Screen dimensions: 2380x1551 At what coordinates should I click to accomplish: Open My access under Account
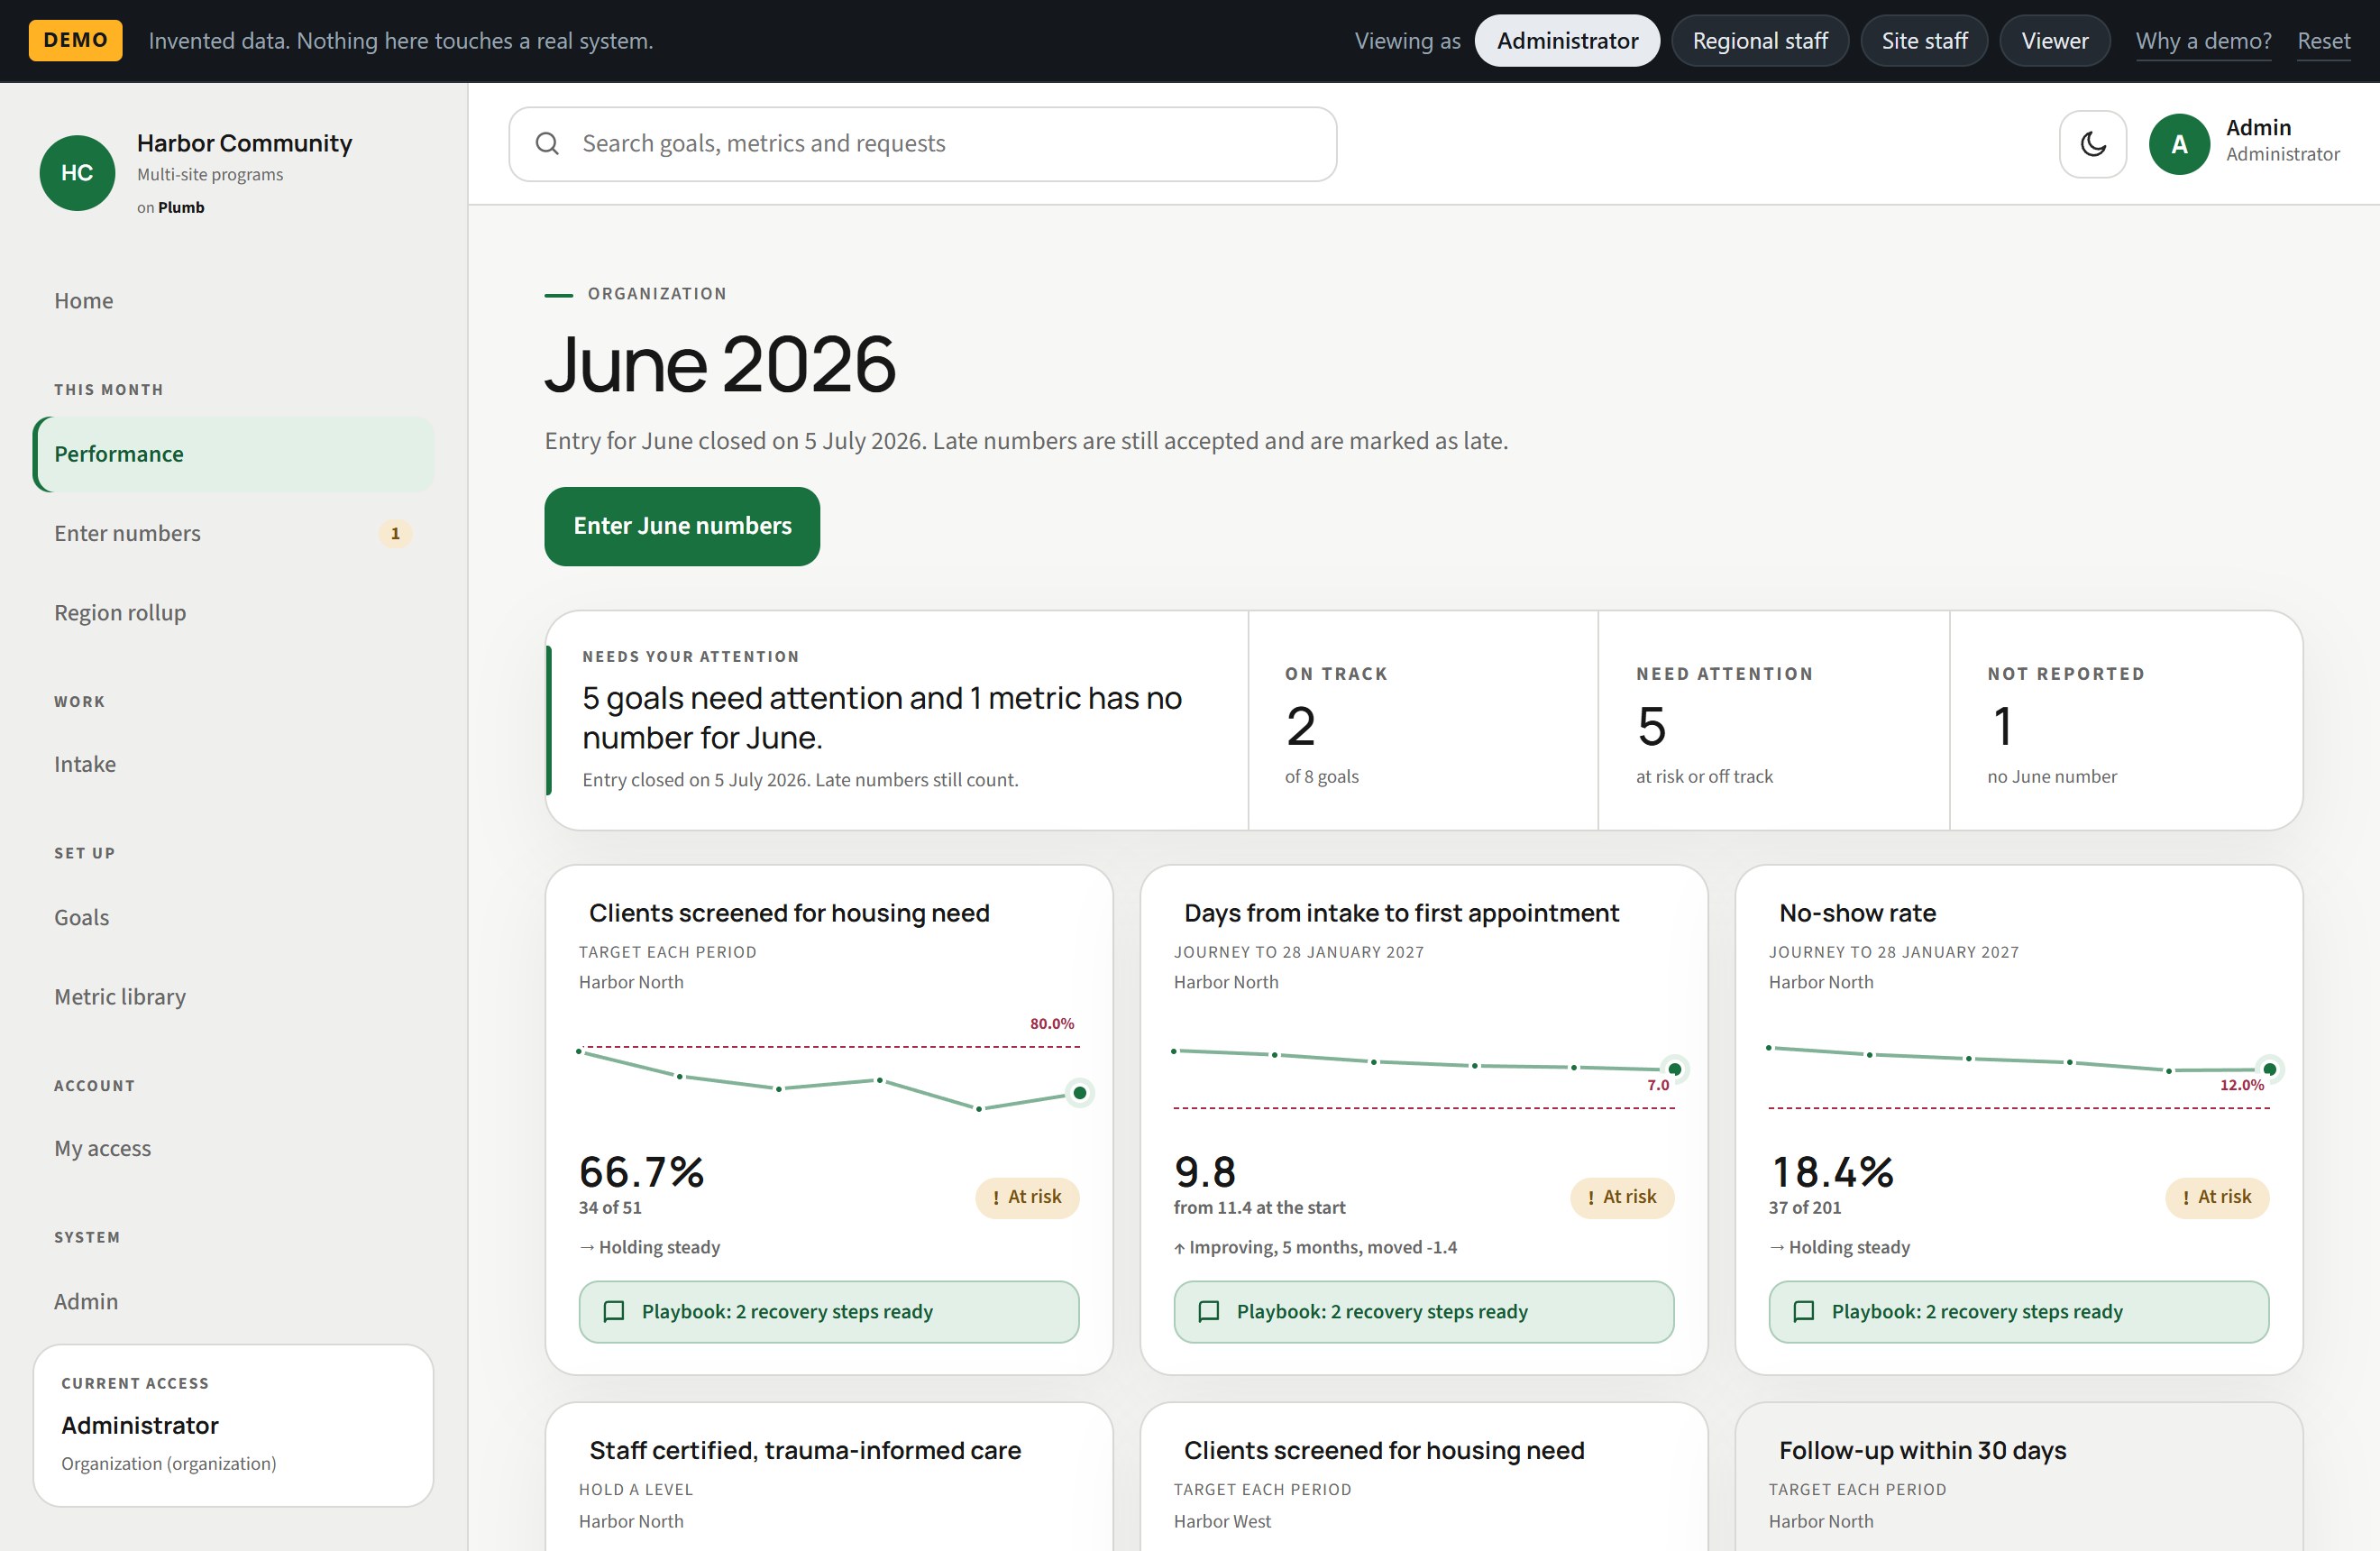tap(233, 1149)
